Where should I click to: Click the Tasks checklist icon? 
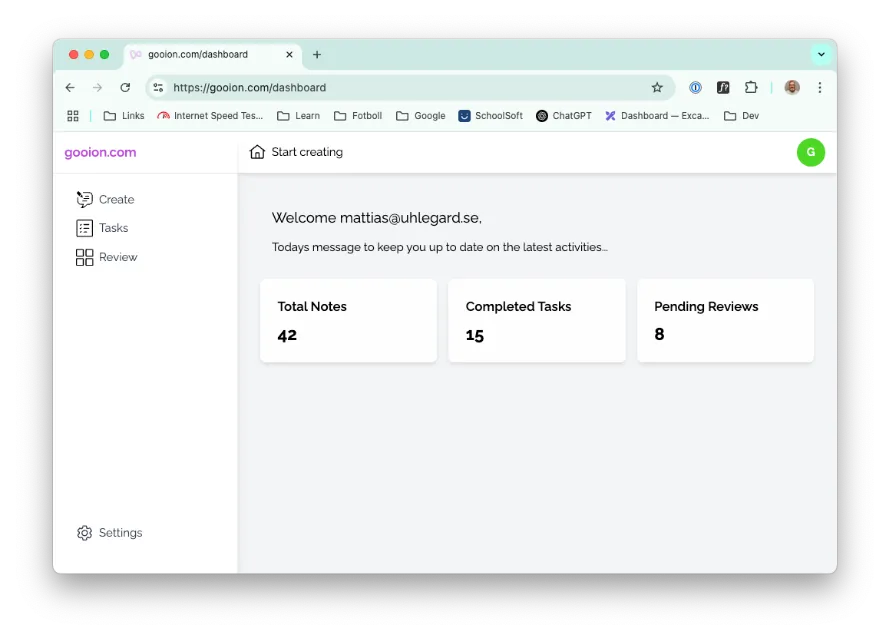(x=84, y=228)
